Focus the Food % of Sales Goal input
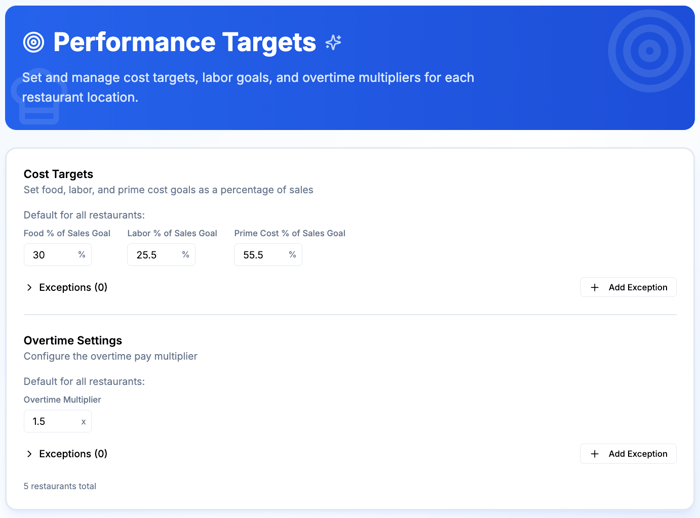This screenshot has height=518, width=700. click(x=50, y=255)
